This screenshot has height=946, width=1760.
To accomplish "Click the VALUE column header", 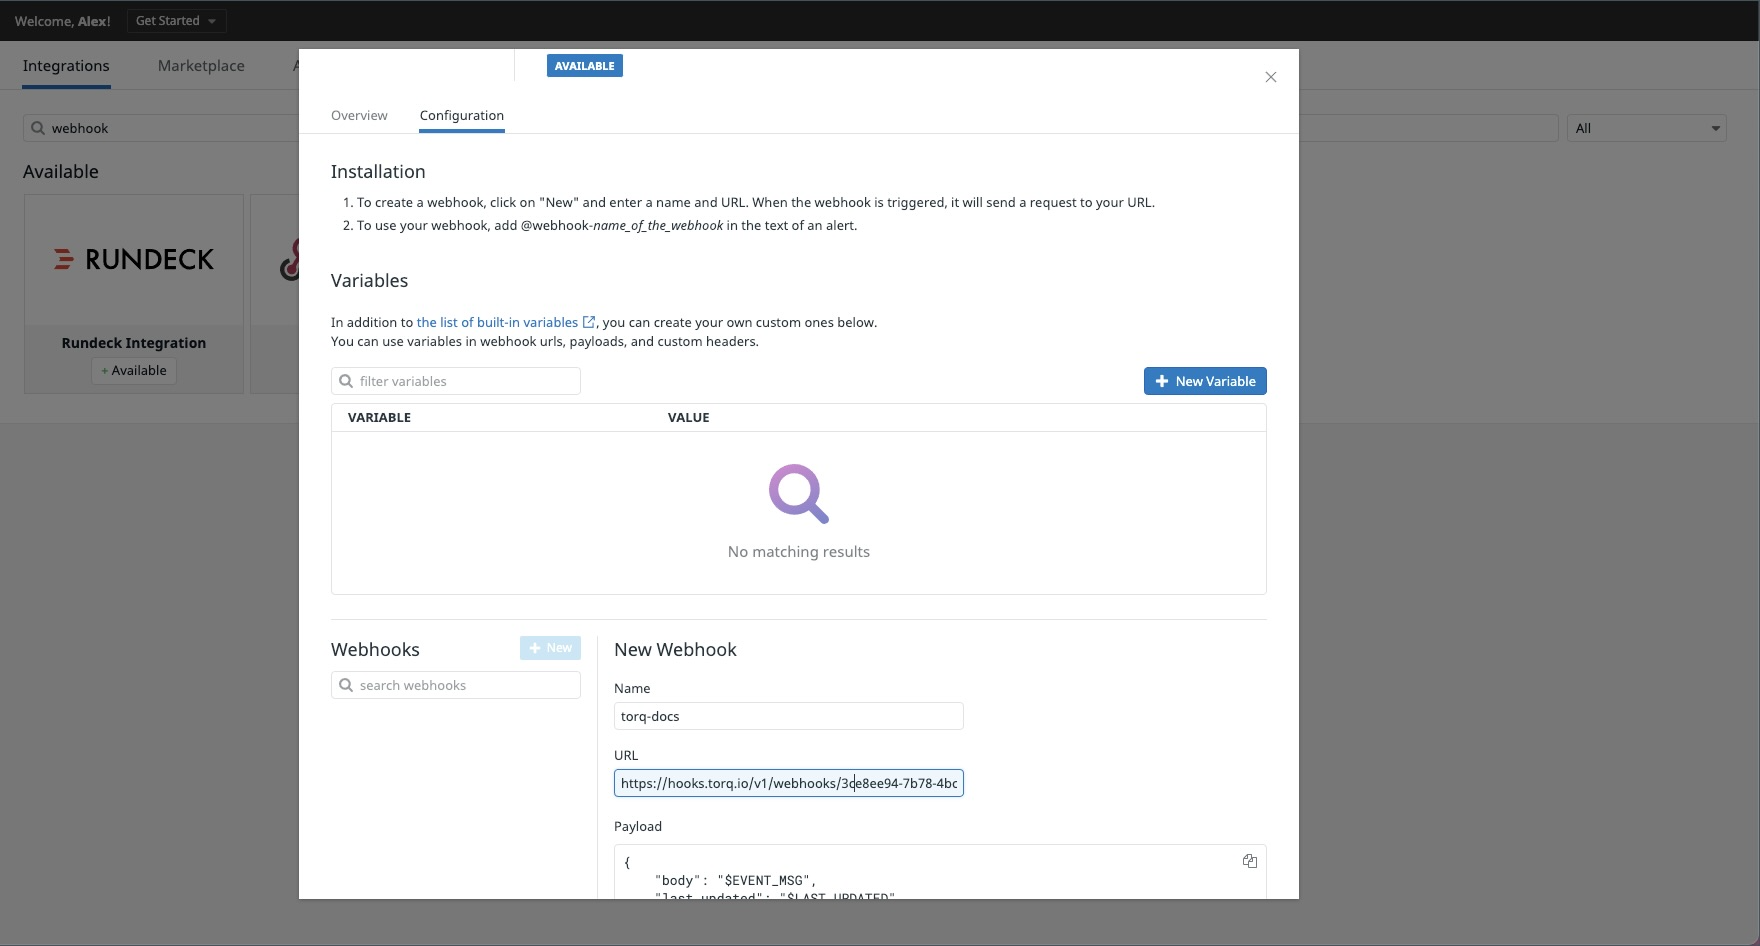I will (x=689, y=417).
